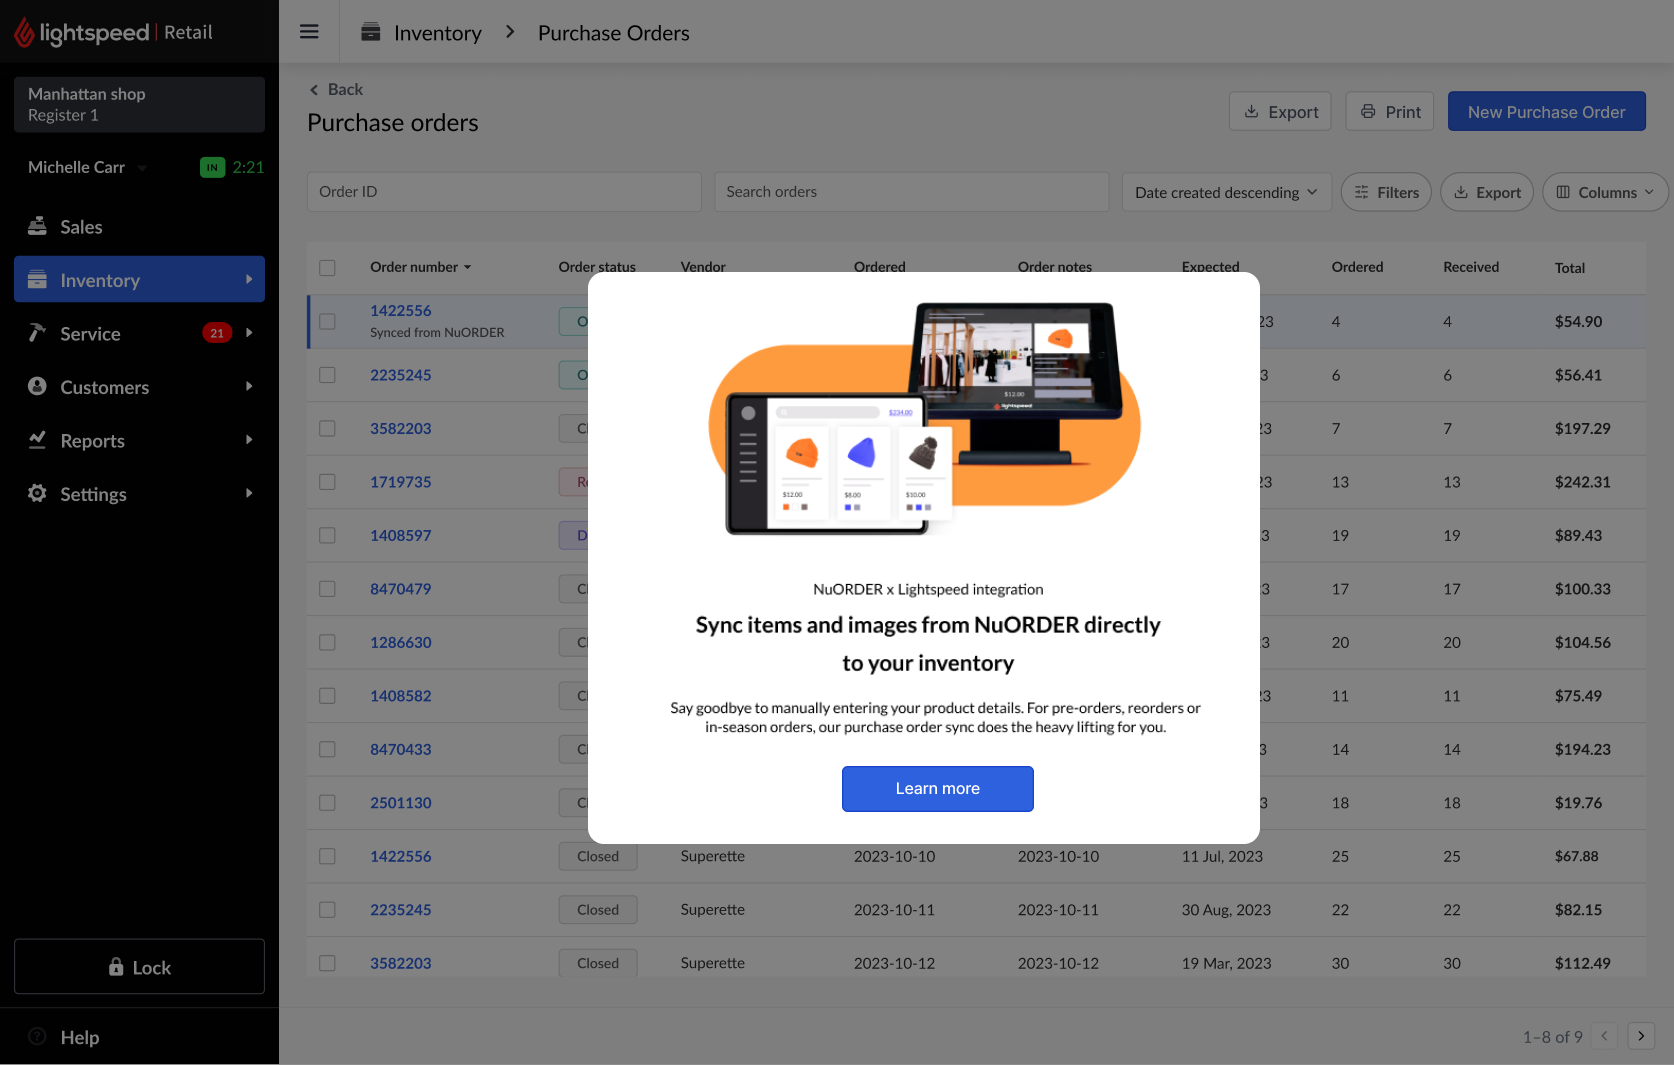The image size is (1674, 1065).
Task: Toggle the hamburger menu icon
Action: click(x=309, y=32)
